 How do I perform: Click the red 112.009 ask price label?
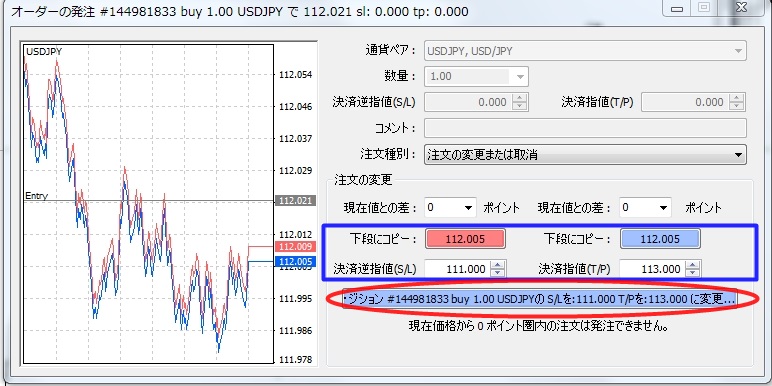[x=296, y=247]
